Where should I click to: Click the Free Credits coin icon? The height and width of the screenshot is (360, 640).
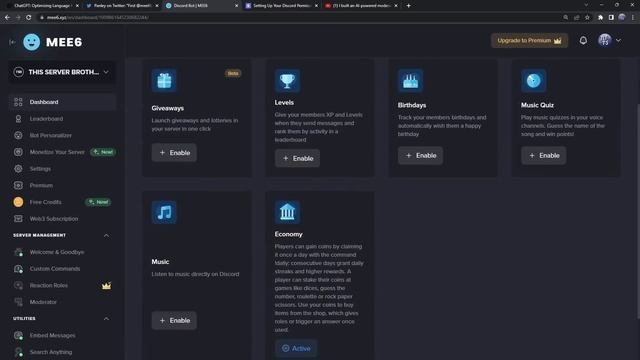point(18,202)
